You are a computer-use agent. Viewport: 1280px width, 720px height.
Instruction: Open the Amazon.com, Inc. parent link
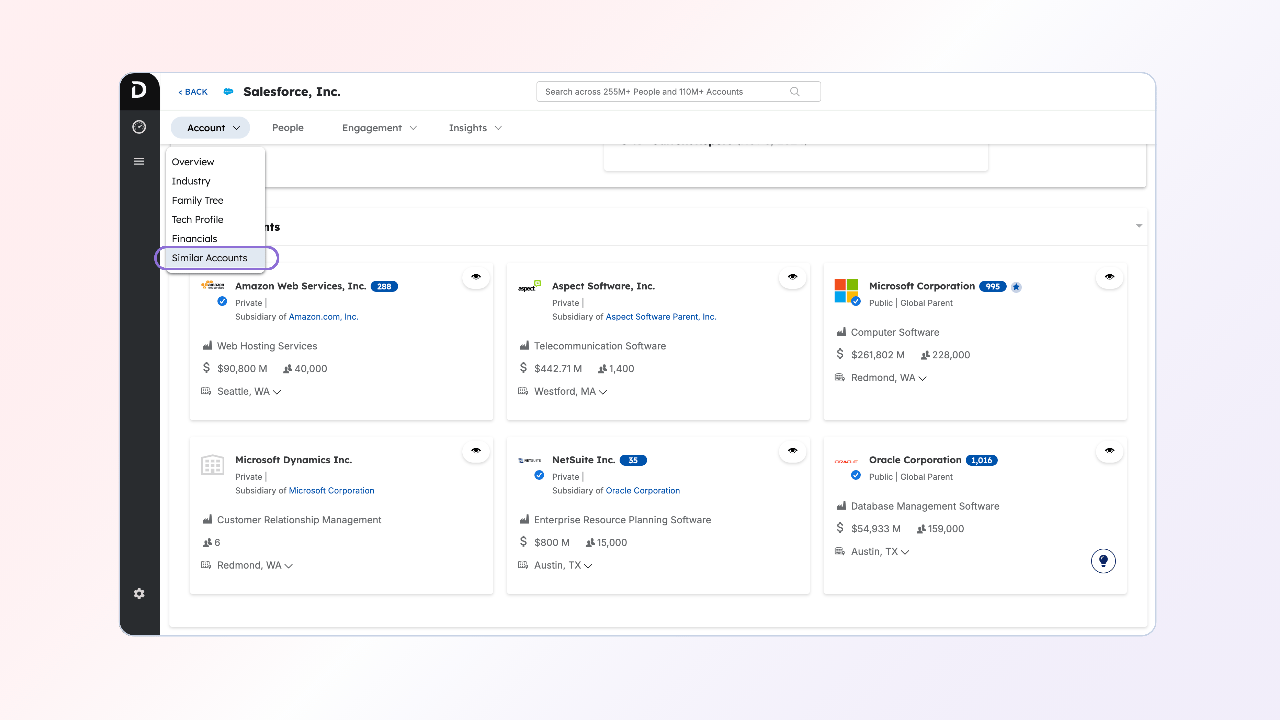(323, 317)
